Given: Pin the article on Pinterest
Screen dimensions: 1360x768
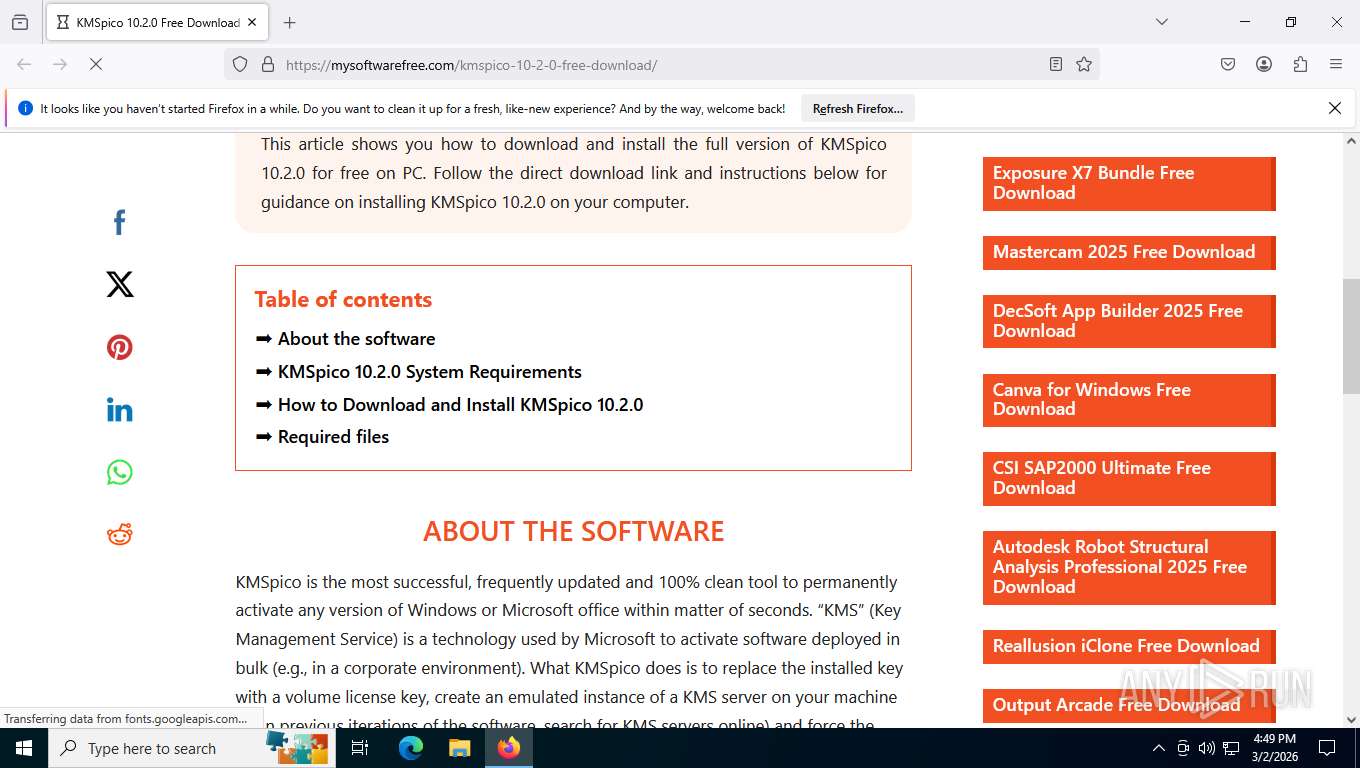Looking at the screenshot, I should pos(119,347).
